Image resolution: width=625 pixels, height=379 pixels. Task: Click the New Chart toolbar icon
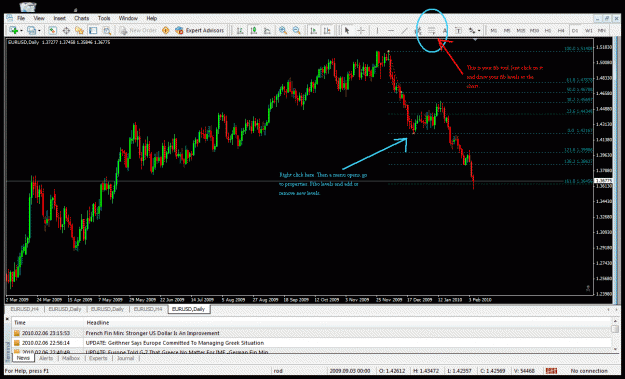13,30
